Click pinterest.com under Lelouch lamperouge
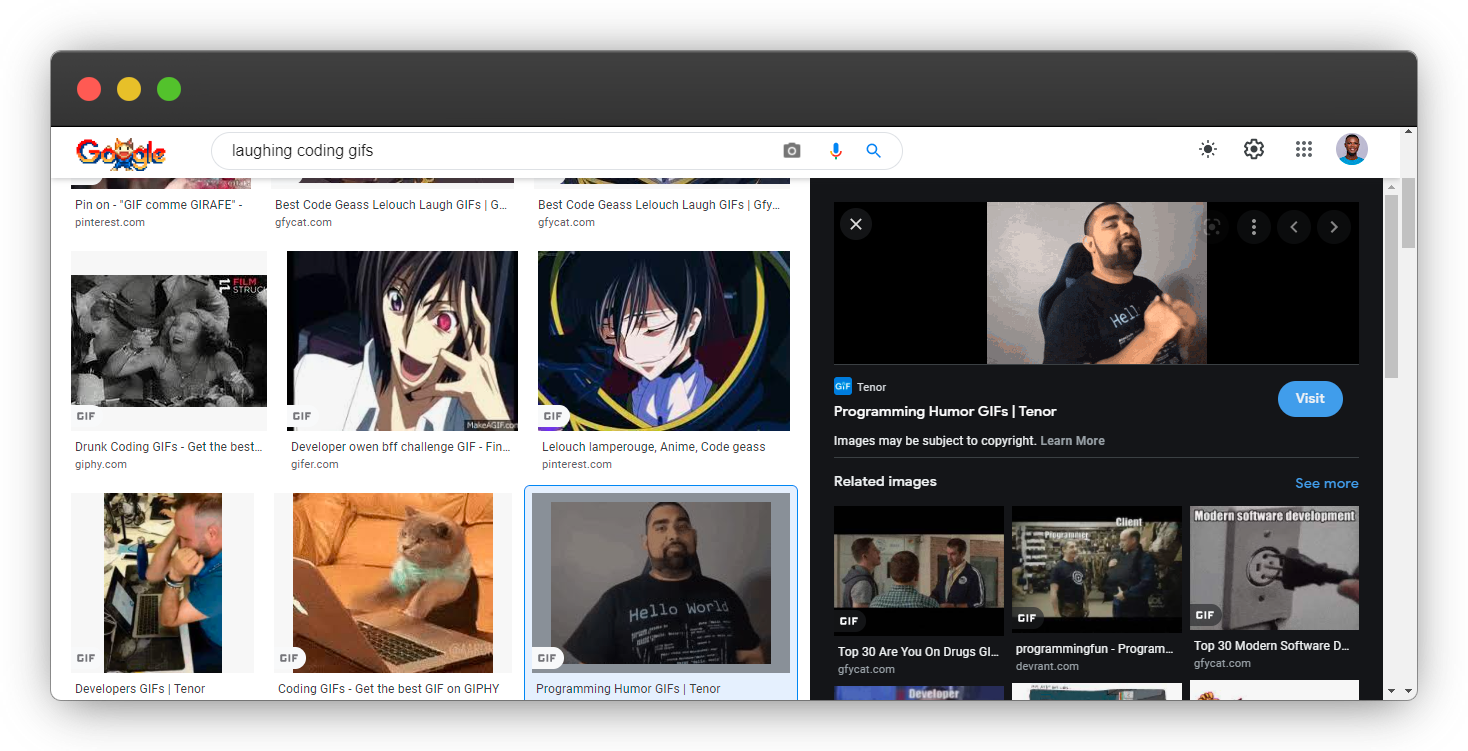 pyautogui.click(x=577, y=465)
